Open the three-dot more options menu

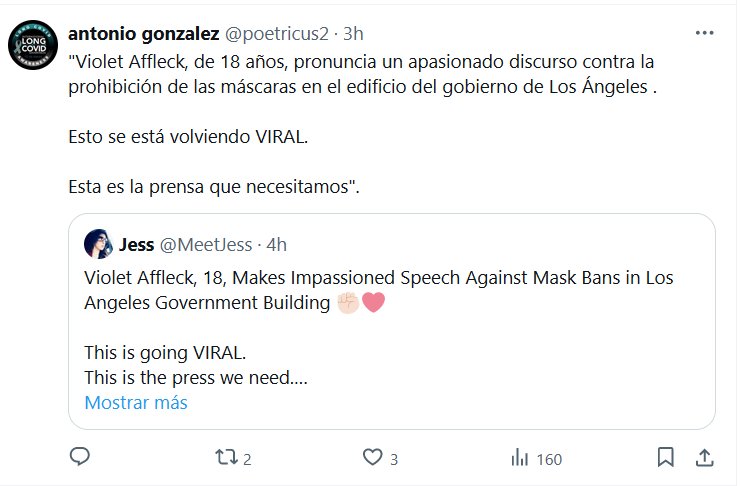tap(705, 33)
